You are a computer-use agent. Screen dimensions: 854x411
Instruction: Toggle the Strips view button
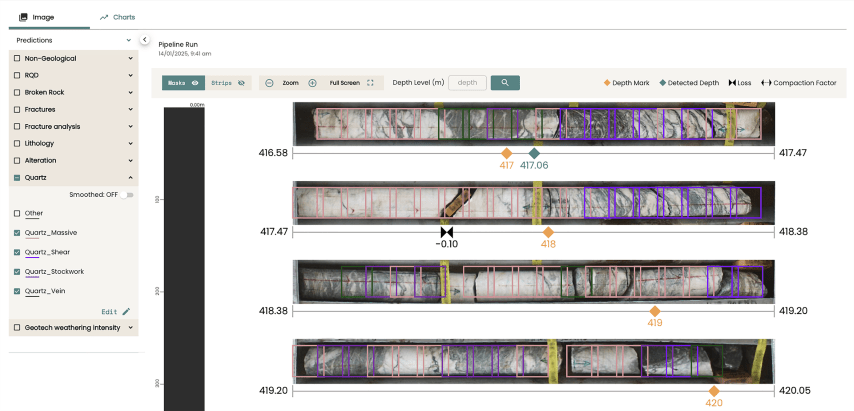tap(228, 83)
